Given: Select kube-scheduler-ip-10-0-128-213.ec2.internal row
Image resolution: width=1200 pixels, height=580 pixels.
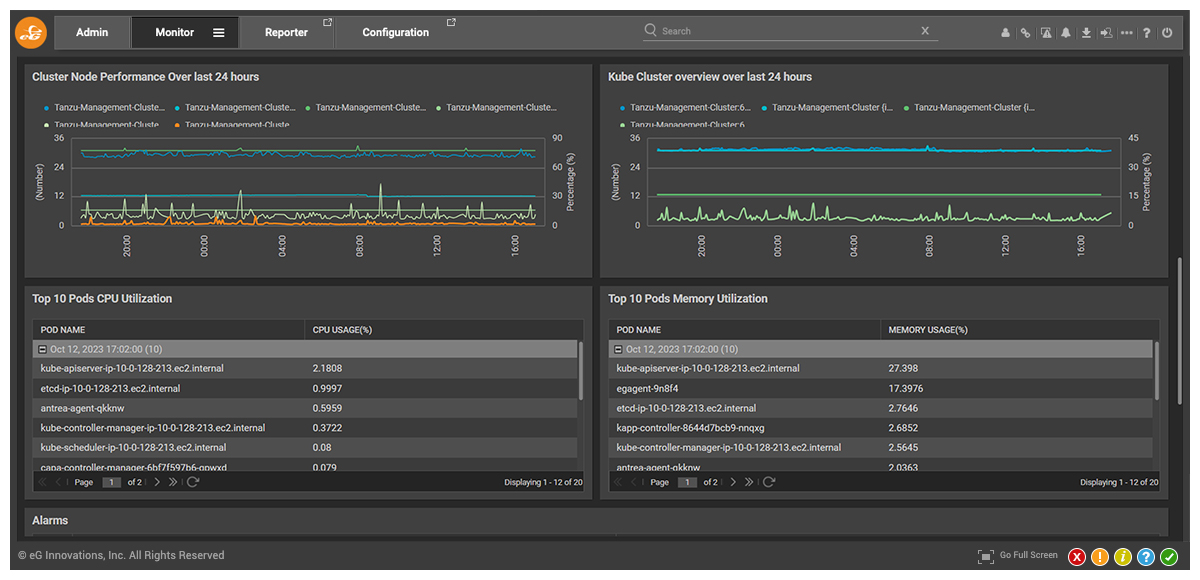Looking at the screenshot, I should tap(305, 447).
